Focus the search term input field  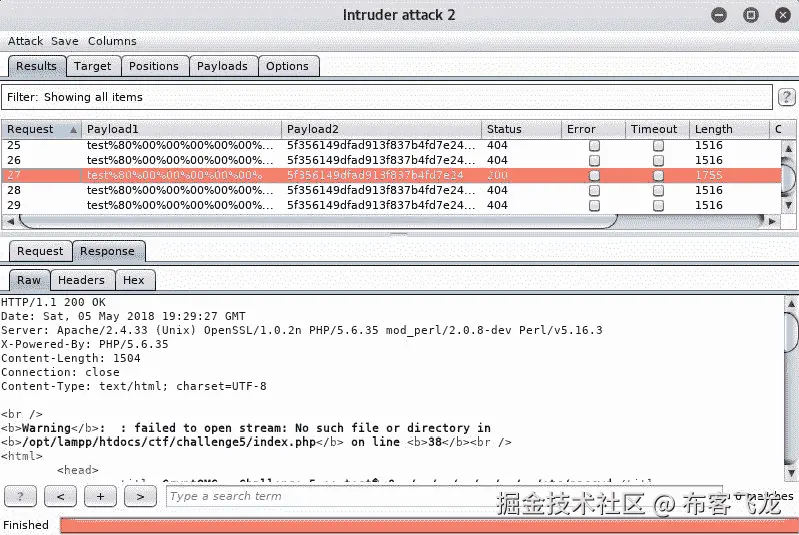tap(443, 496)
